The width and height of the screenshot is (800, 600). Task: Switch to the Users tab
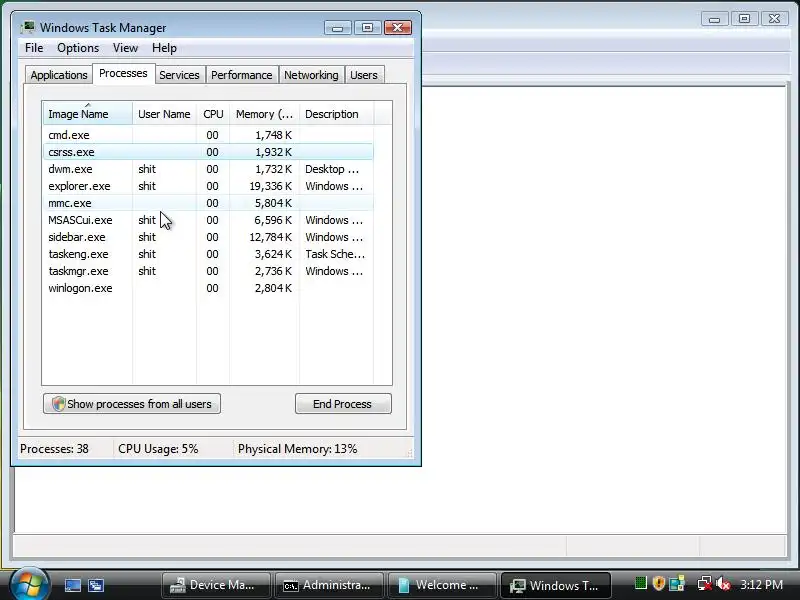(364, 75)
